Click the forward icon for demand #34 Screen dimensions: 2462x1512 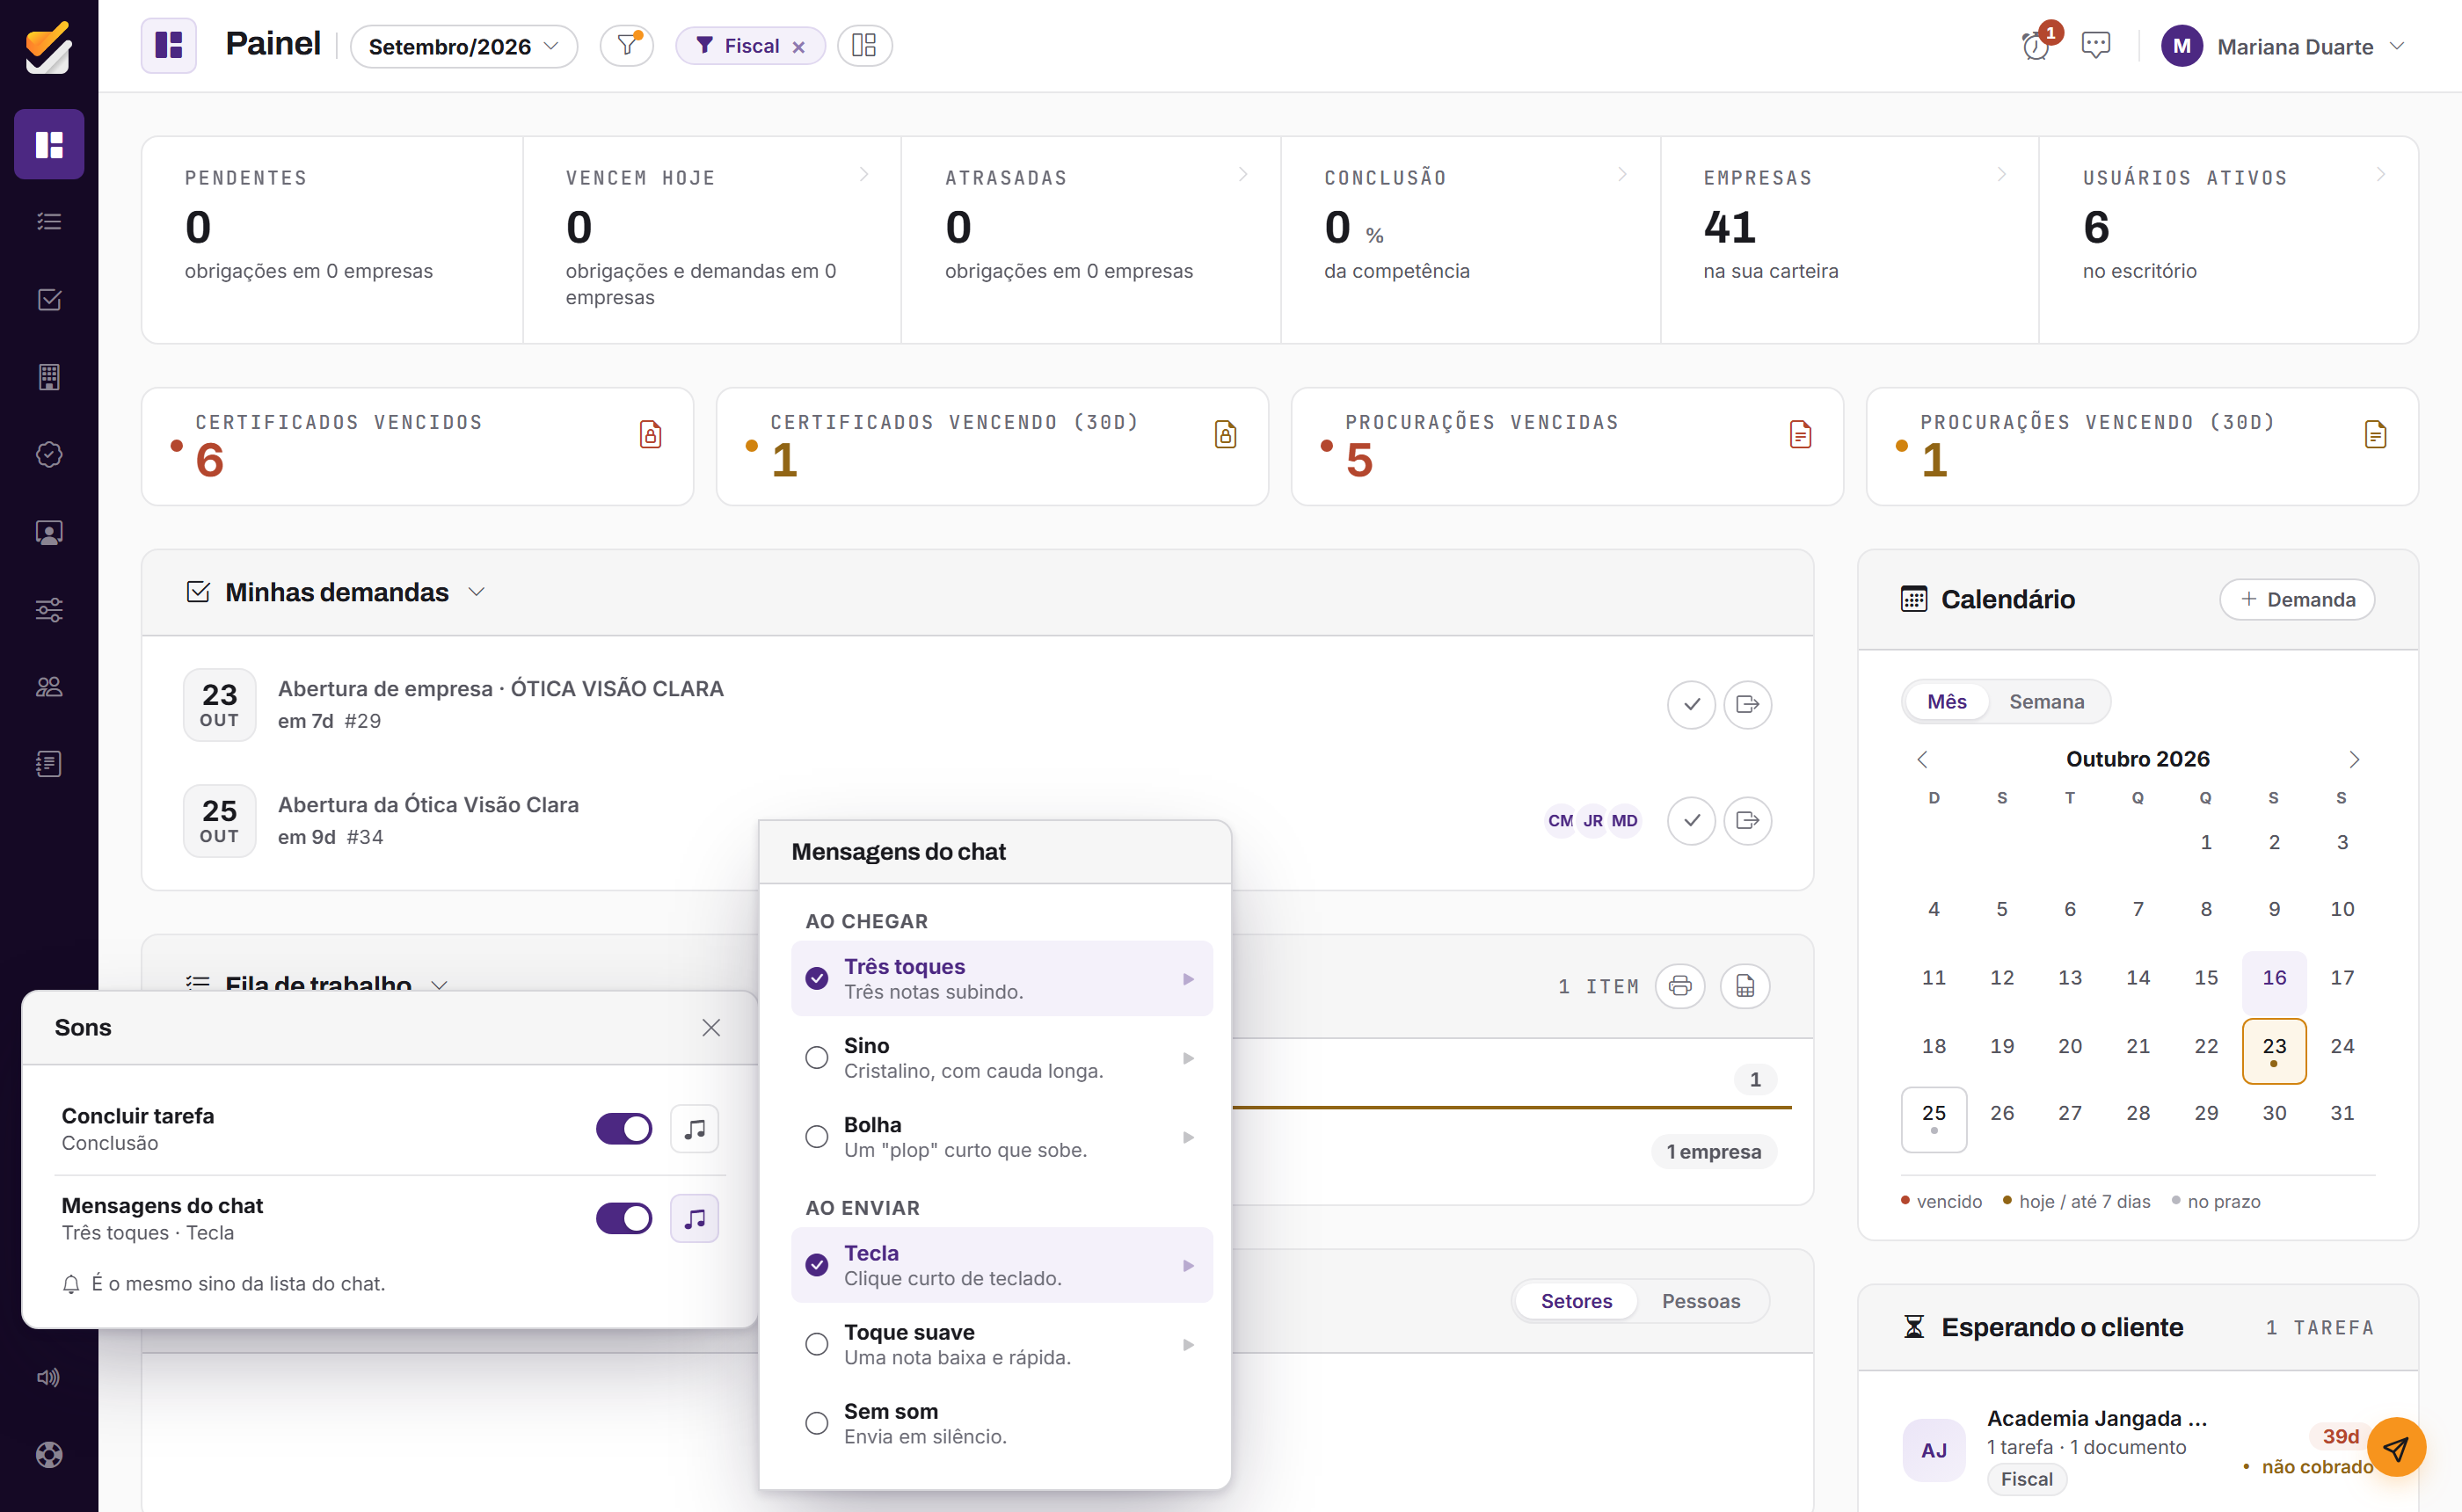tap(1747, 821)
